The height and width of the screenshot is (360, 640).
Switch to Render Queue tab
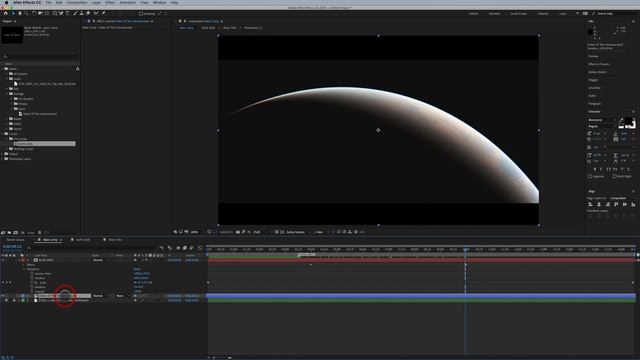tap(16, 240)
